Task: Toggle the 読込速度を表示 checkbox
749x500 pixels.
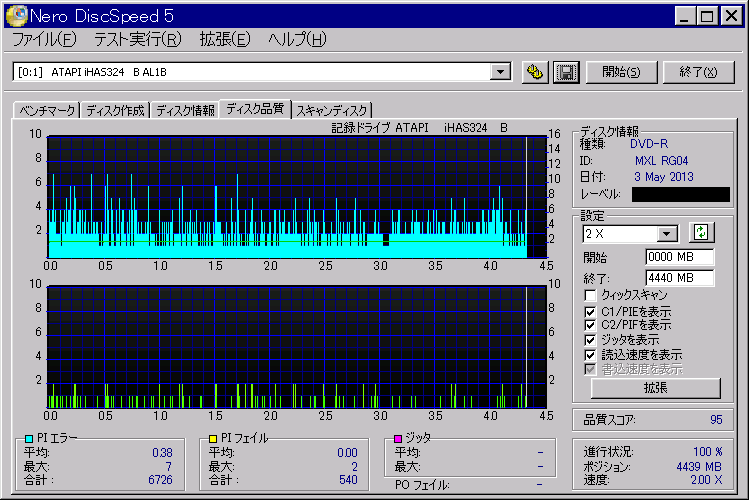Action: 590,355
